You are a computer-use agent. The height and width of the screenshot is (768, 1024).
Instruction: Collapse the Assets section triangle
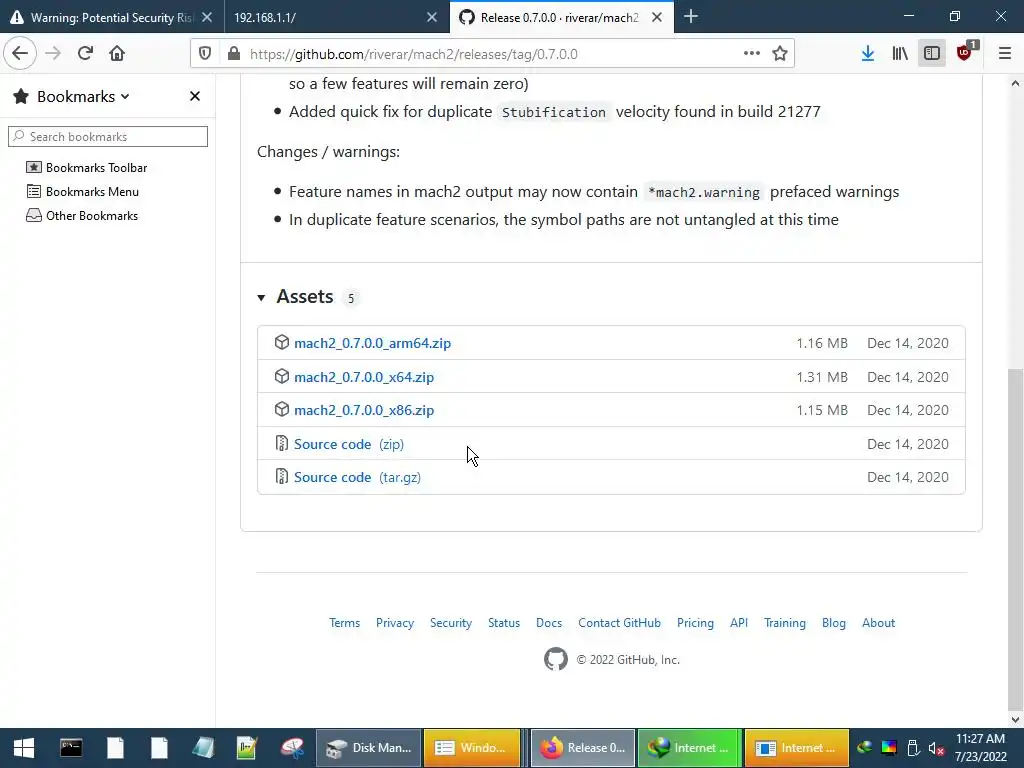(261, 298)
